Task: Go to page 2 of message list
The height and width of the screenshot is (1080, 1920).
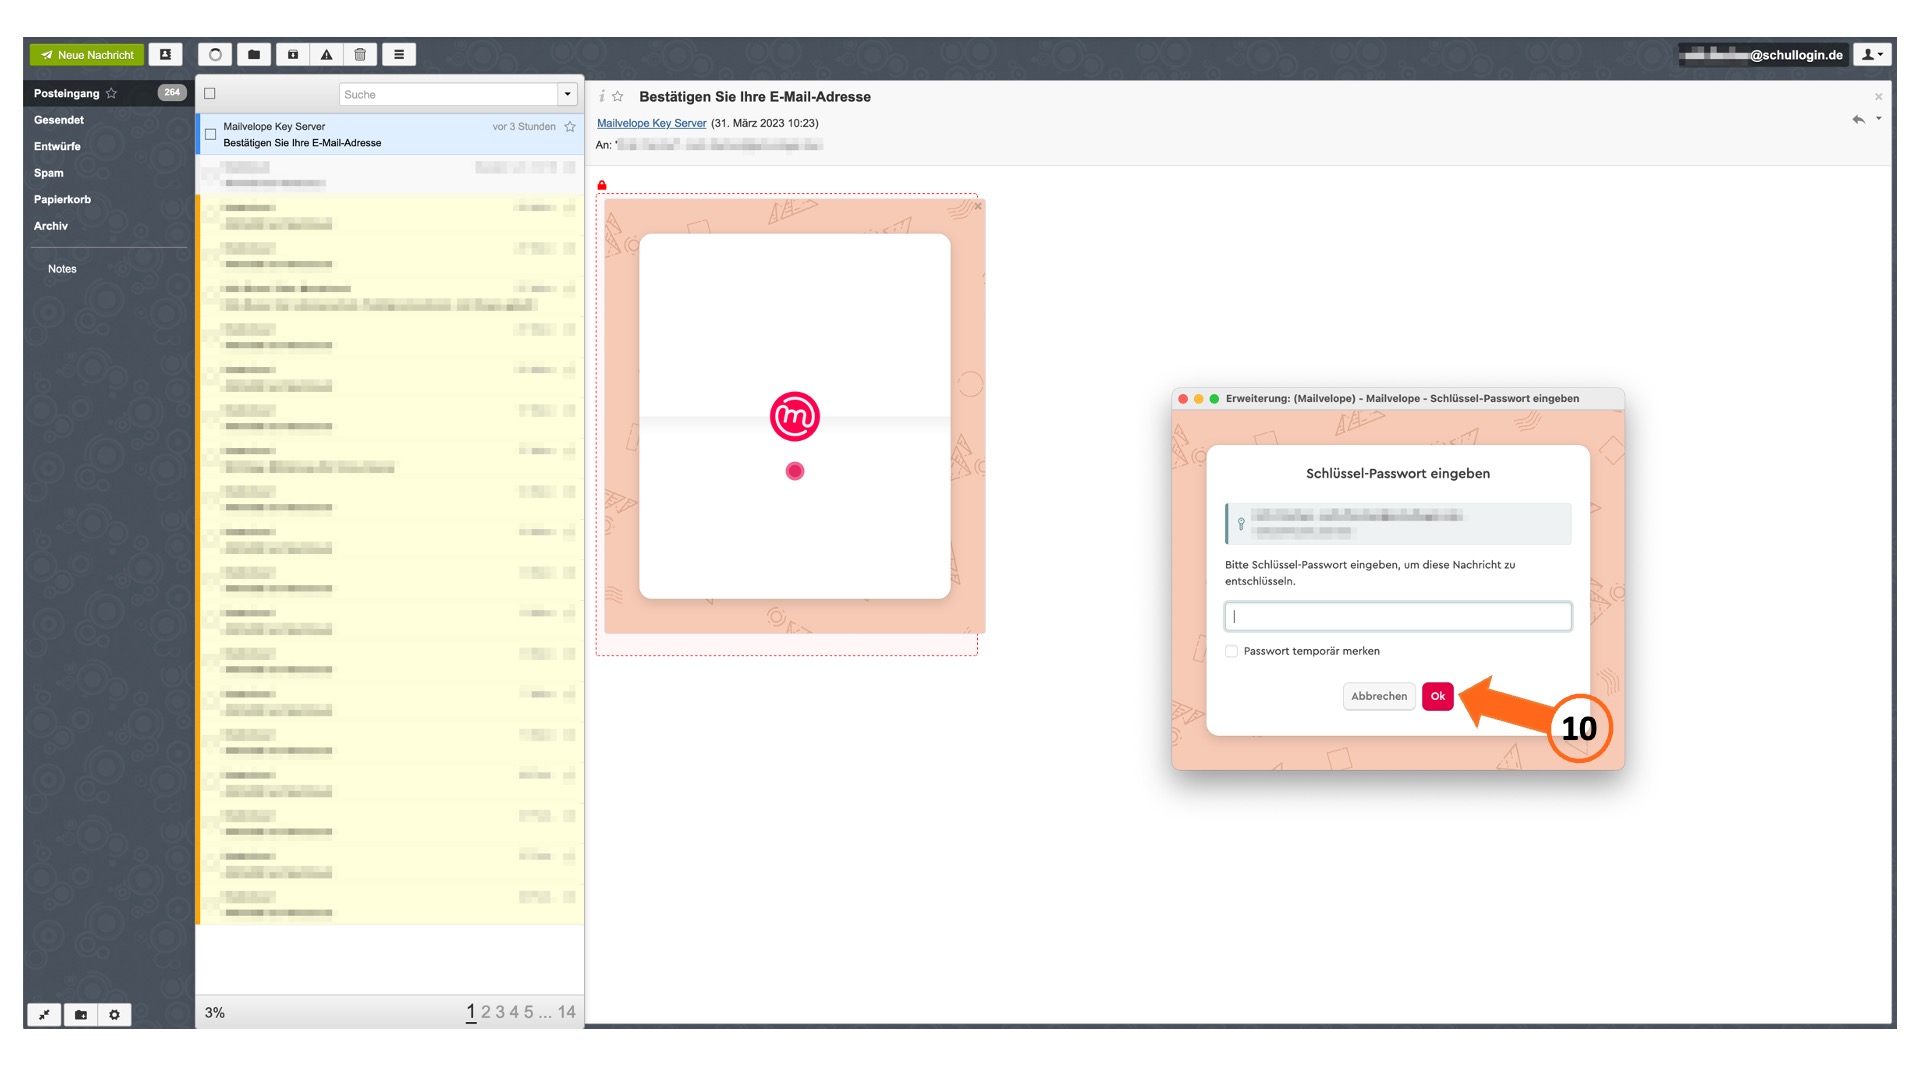Action: coord(486,1012)
